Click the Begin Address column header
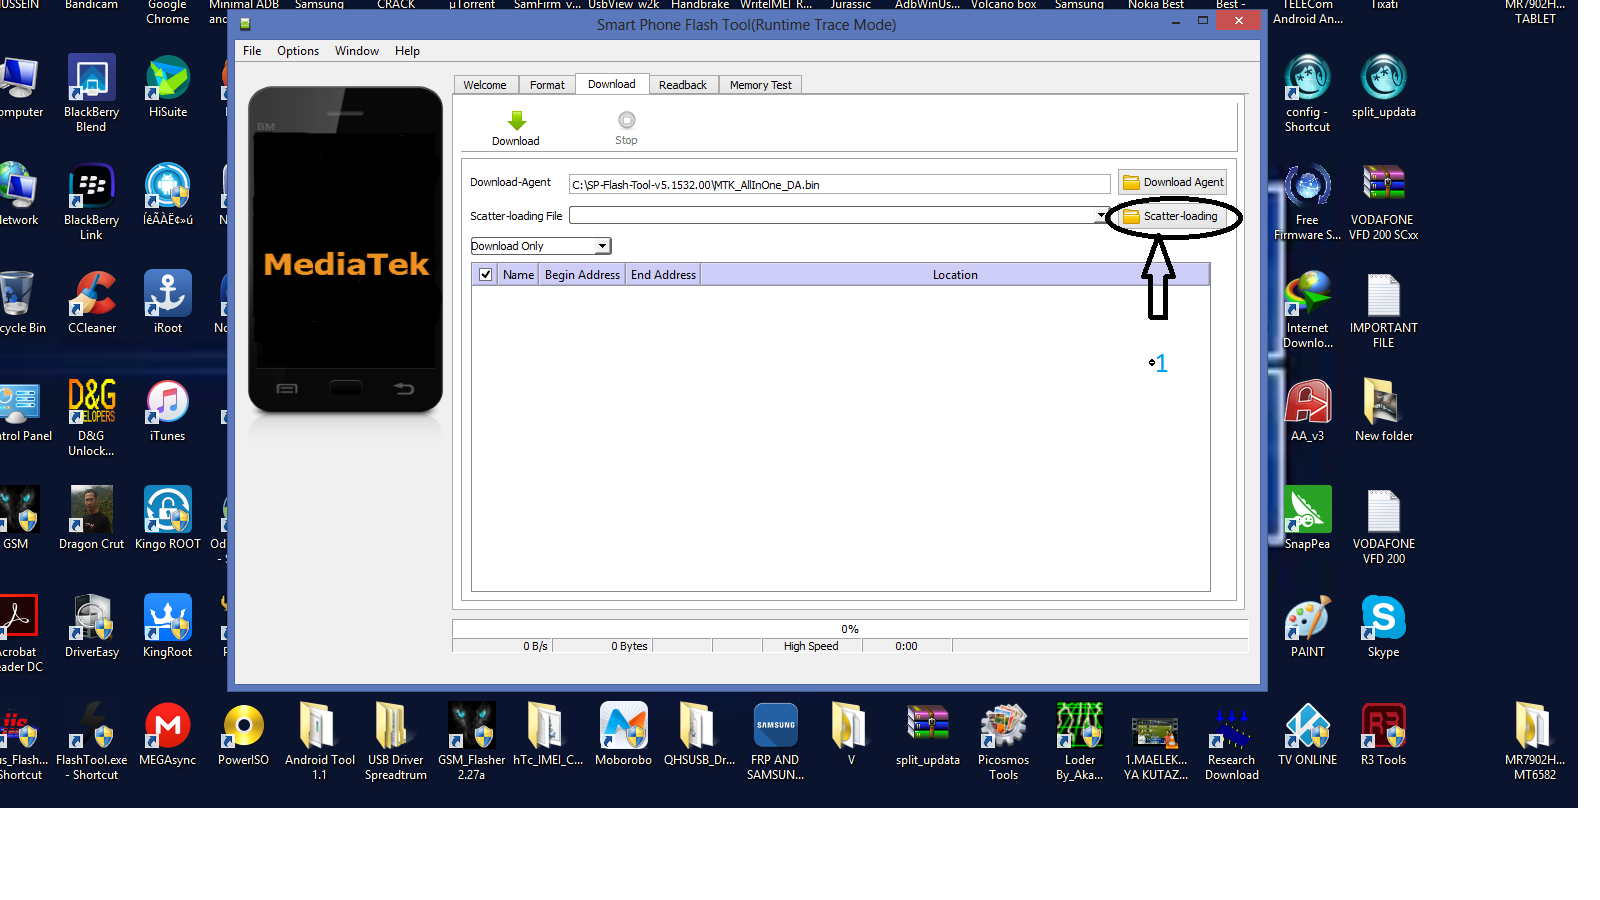This screenshot has height=900, width=1600. pyautogui.click(x=582, y=275)
